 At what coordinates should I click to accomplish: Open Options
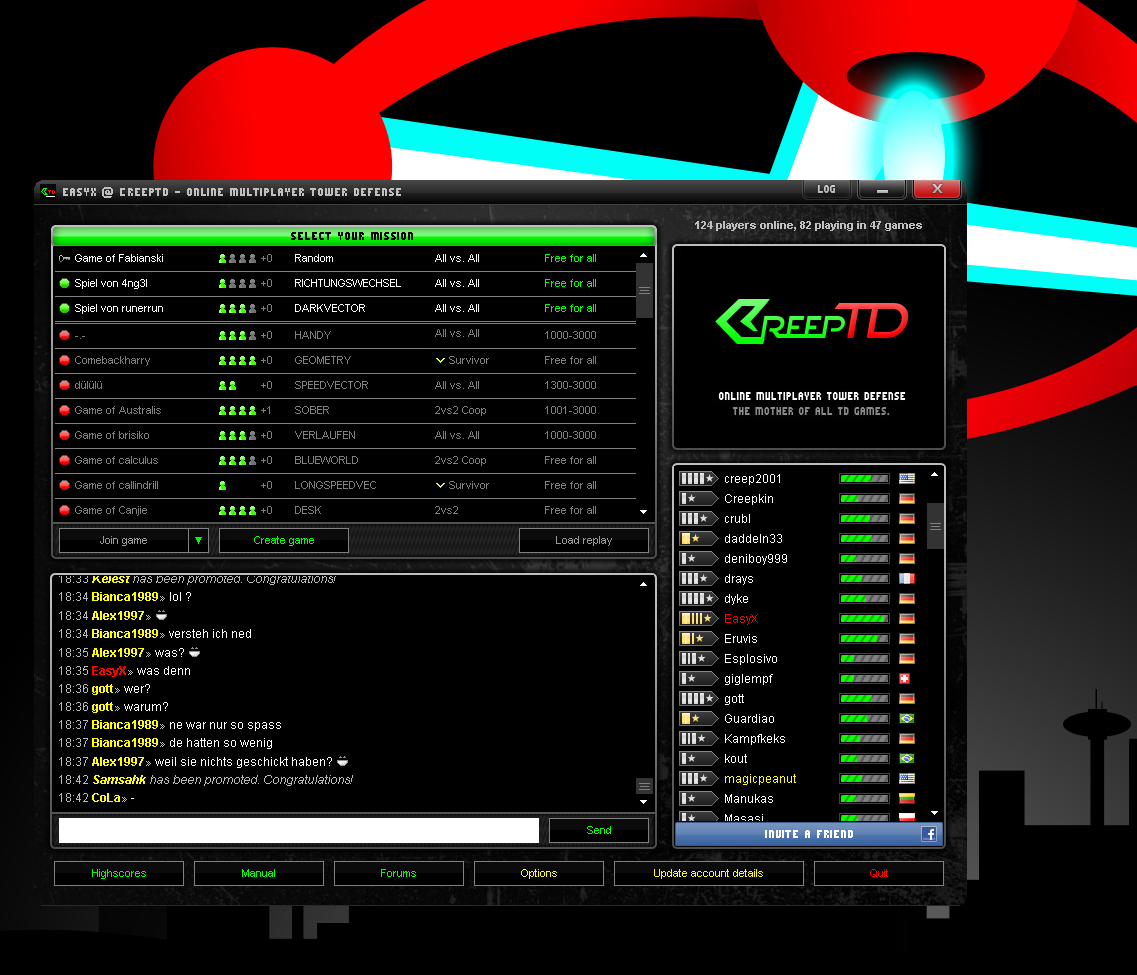click(x=539, y=874)
